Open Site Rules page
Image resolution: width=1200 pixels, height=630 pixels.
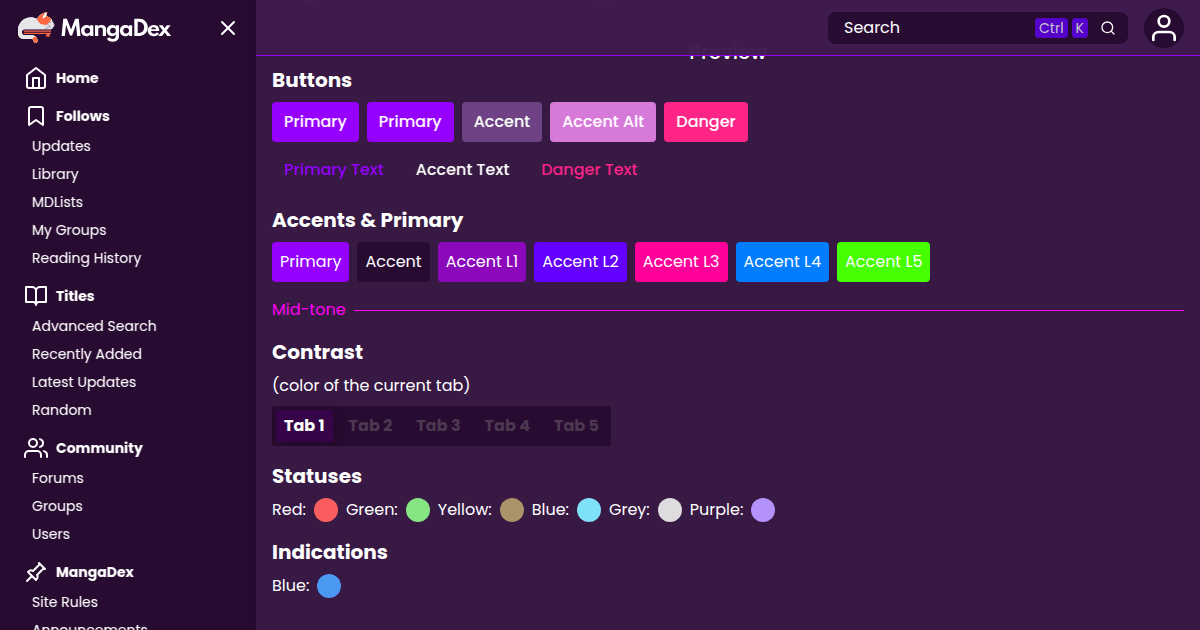(65, 602)
